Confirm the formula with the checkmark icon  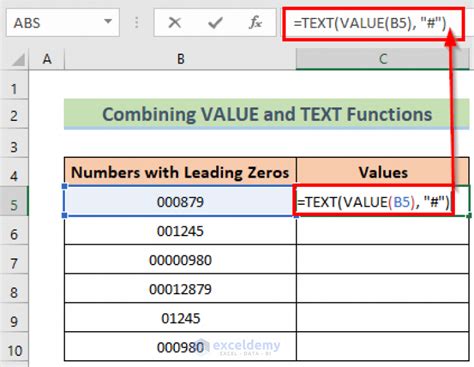click(x=215, y=23)
